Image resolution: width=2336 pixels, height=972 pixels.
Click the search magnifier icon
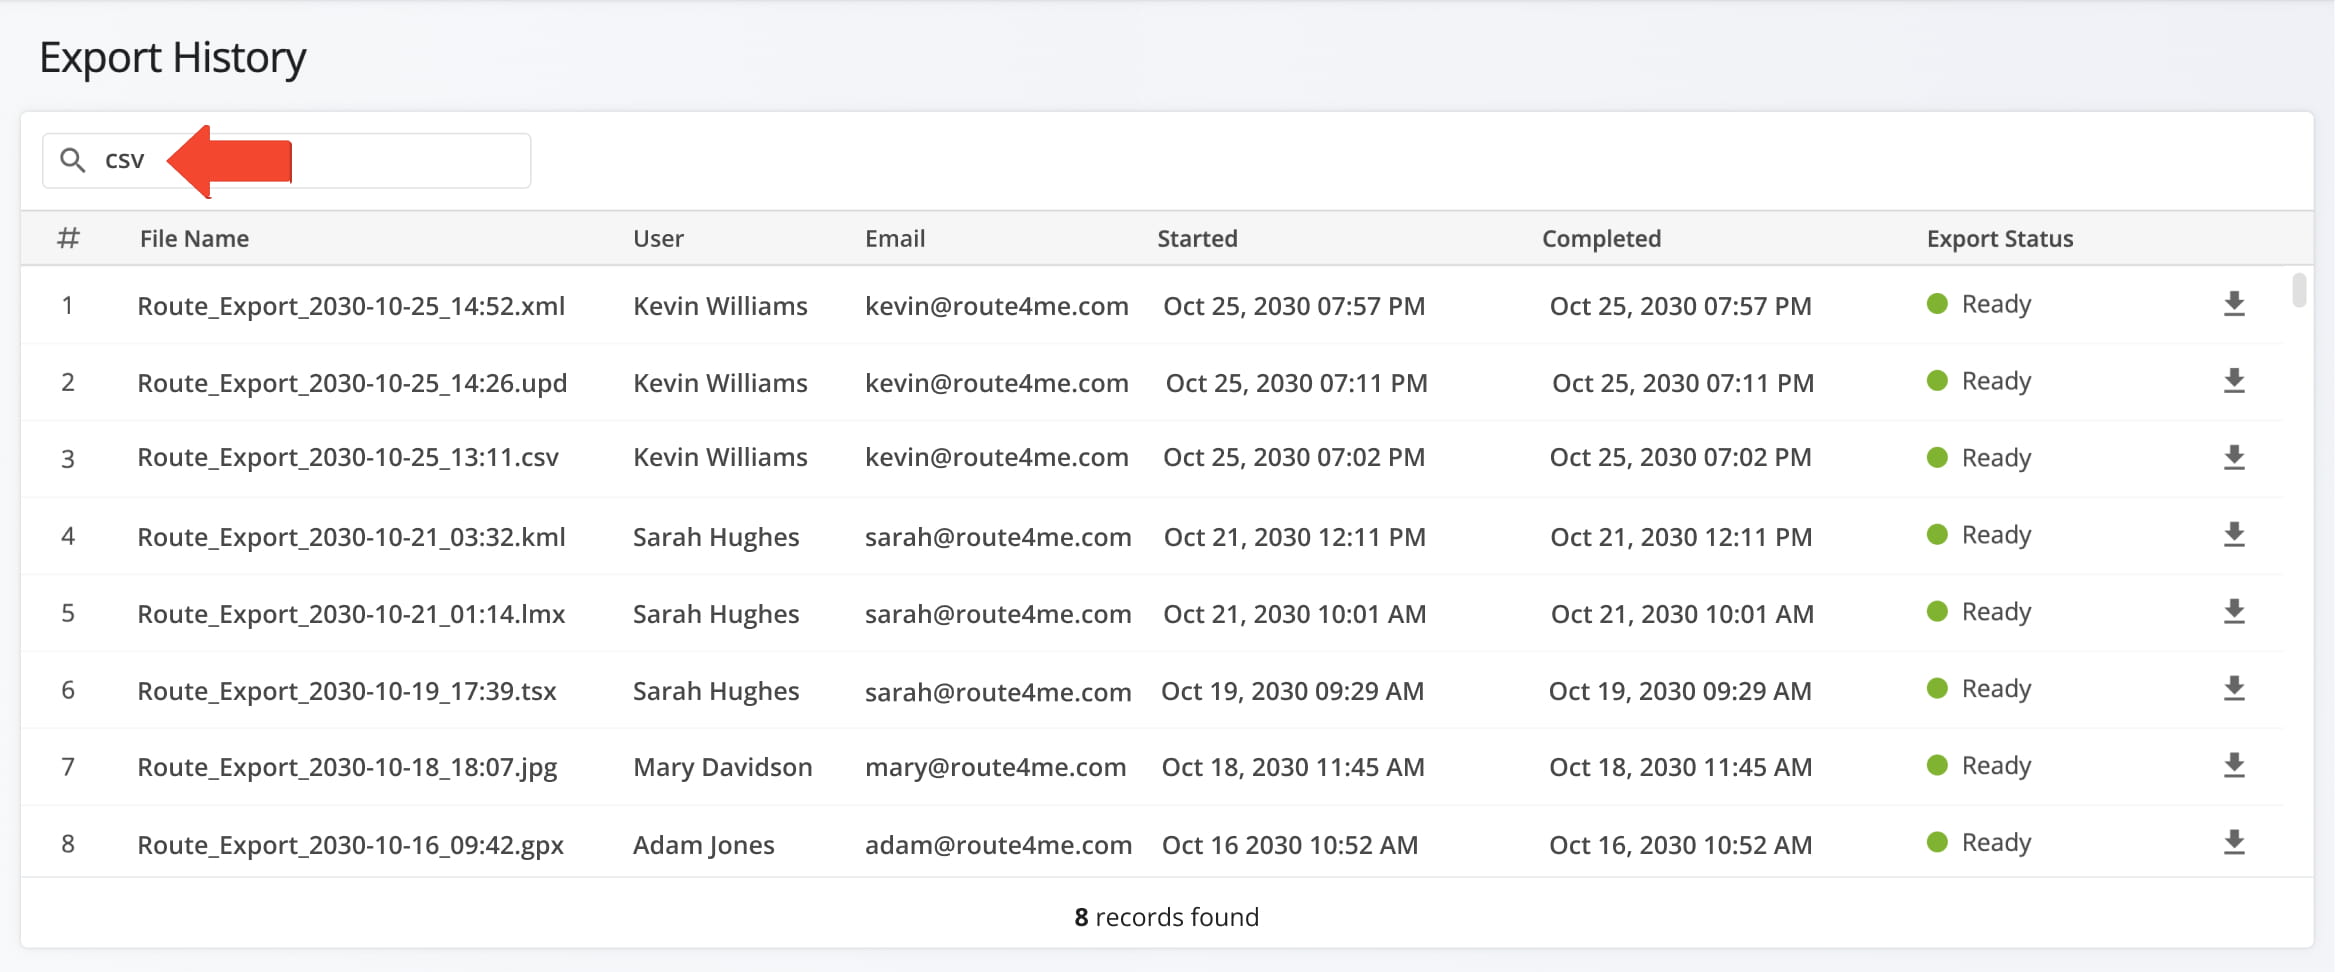72,160
